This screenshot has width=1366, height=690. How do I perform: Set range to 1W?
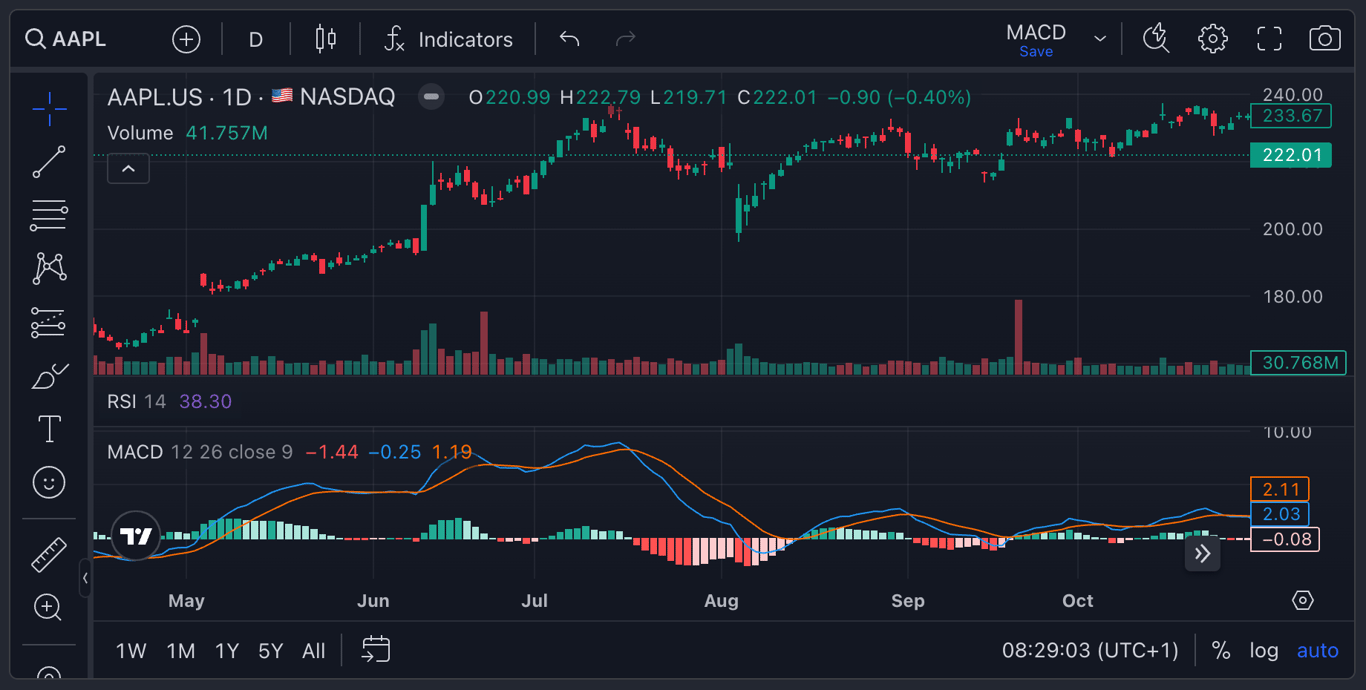(131, 651)
